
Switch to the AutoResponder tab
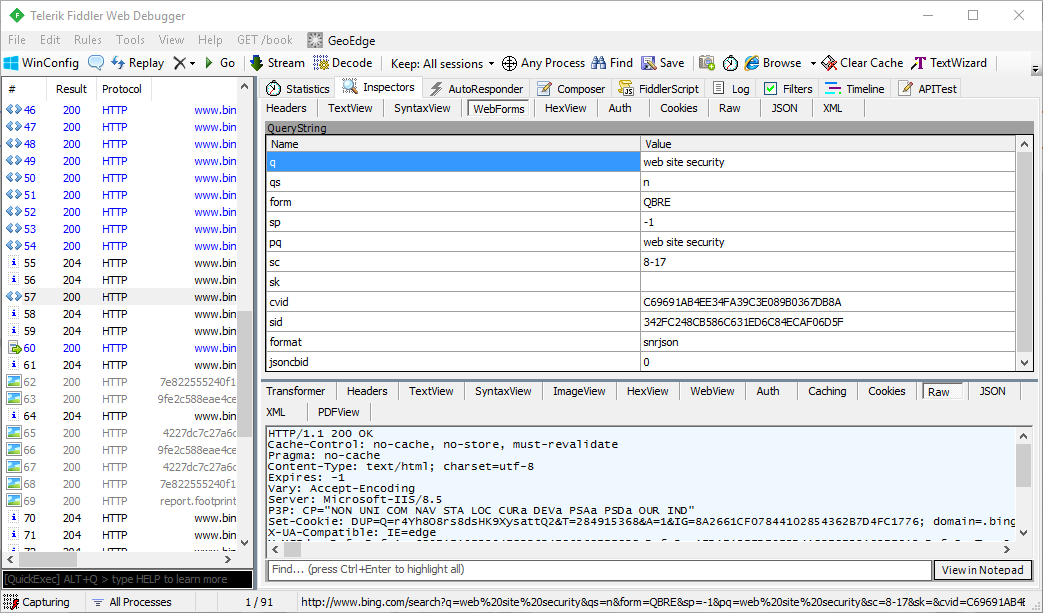tap(476, 88)
